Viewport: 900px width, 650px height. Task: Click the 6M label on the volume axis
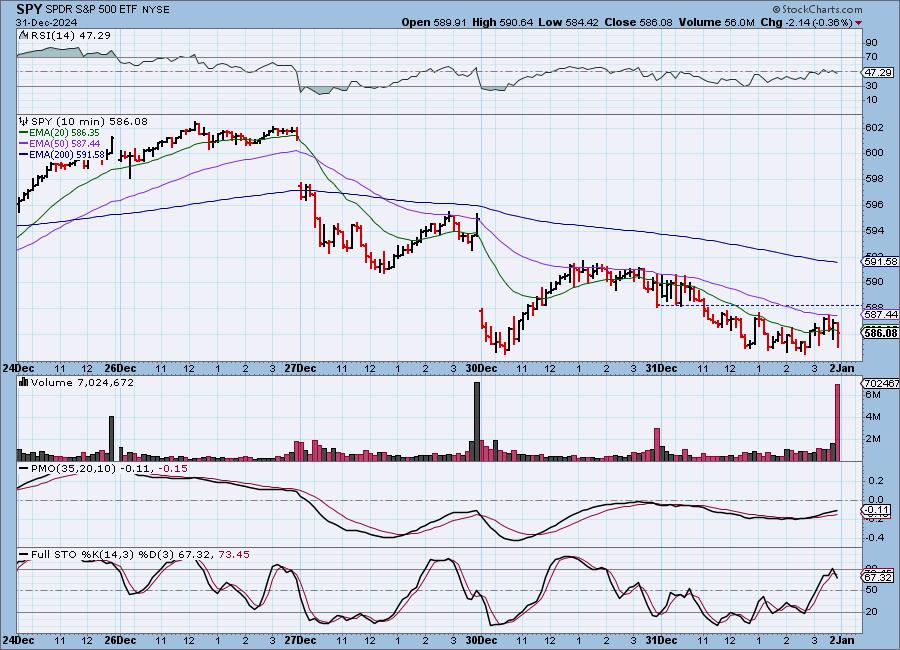[872, 395]
